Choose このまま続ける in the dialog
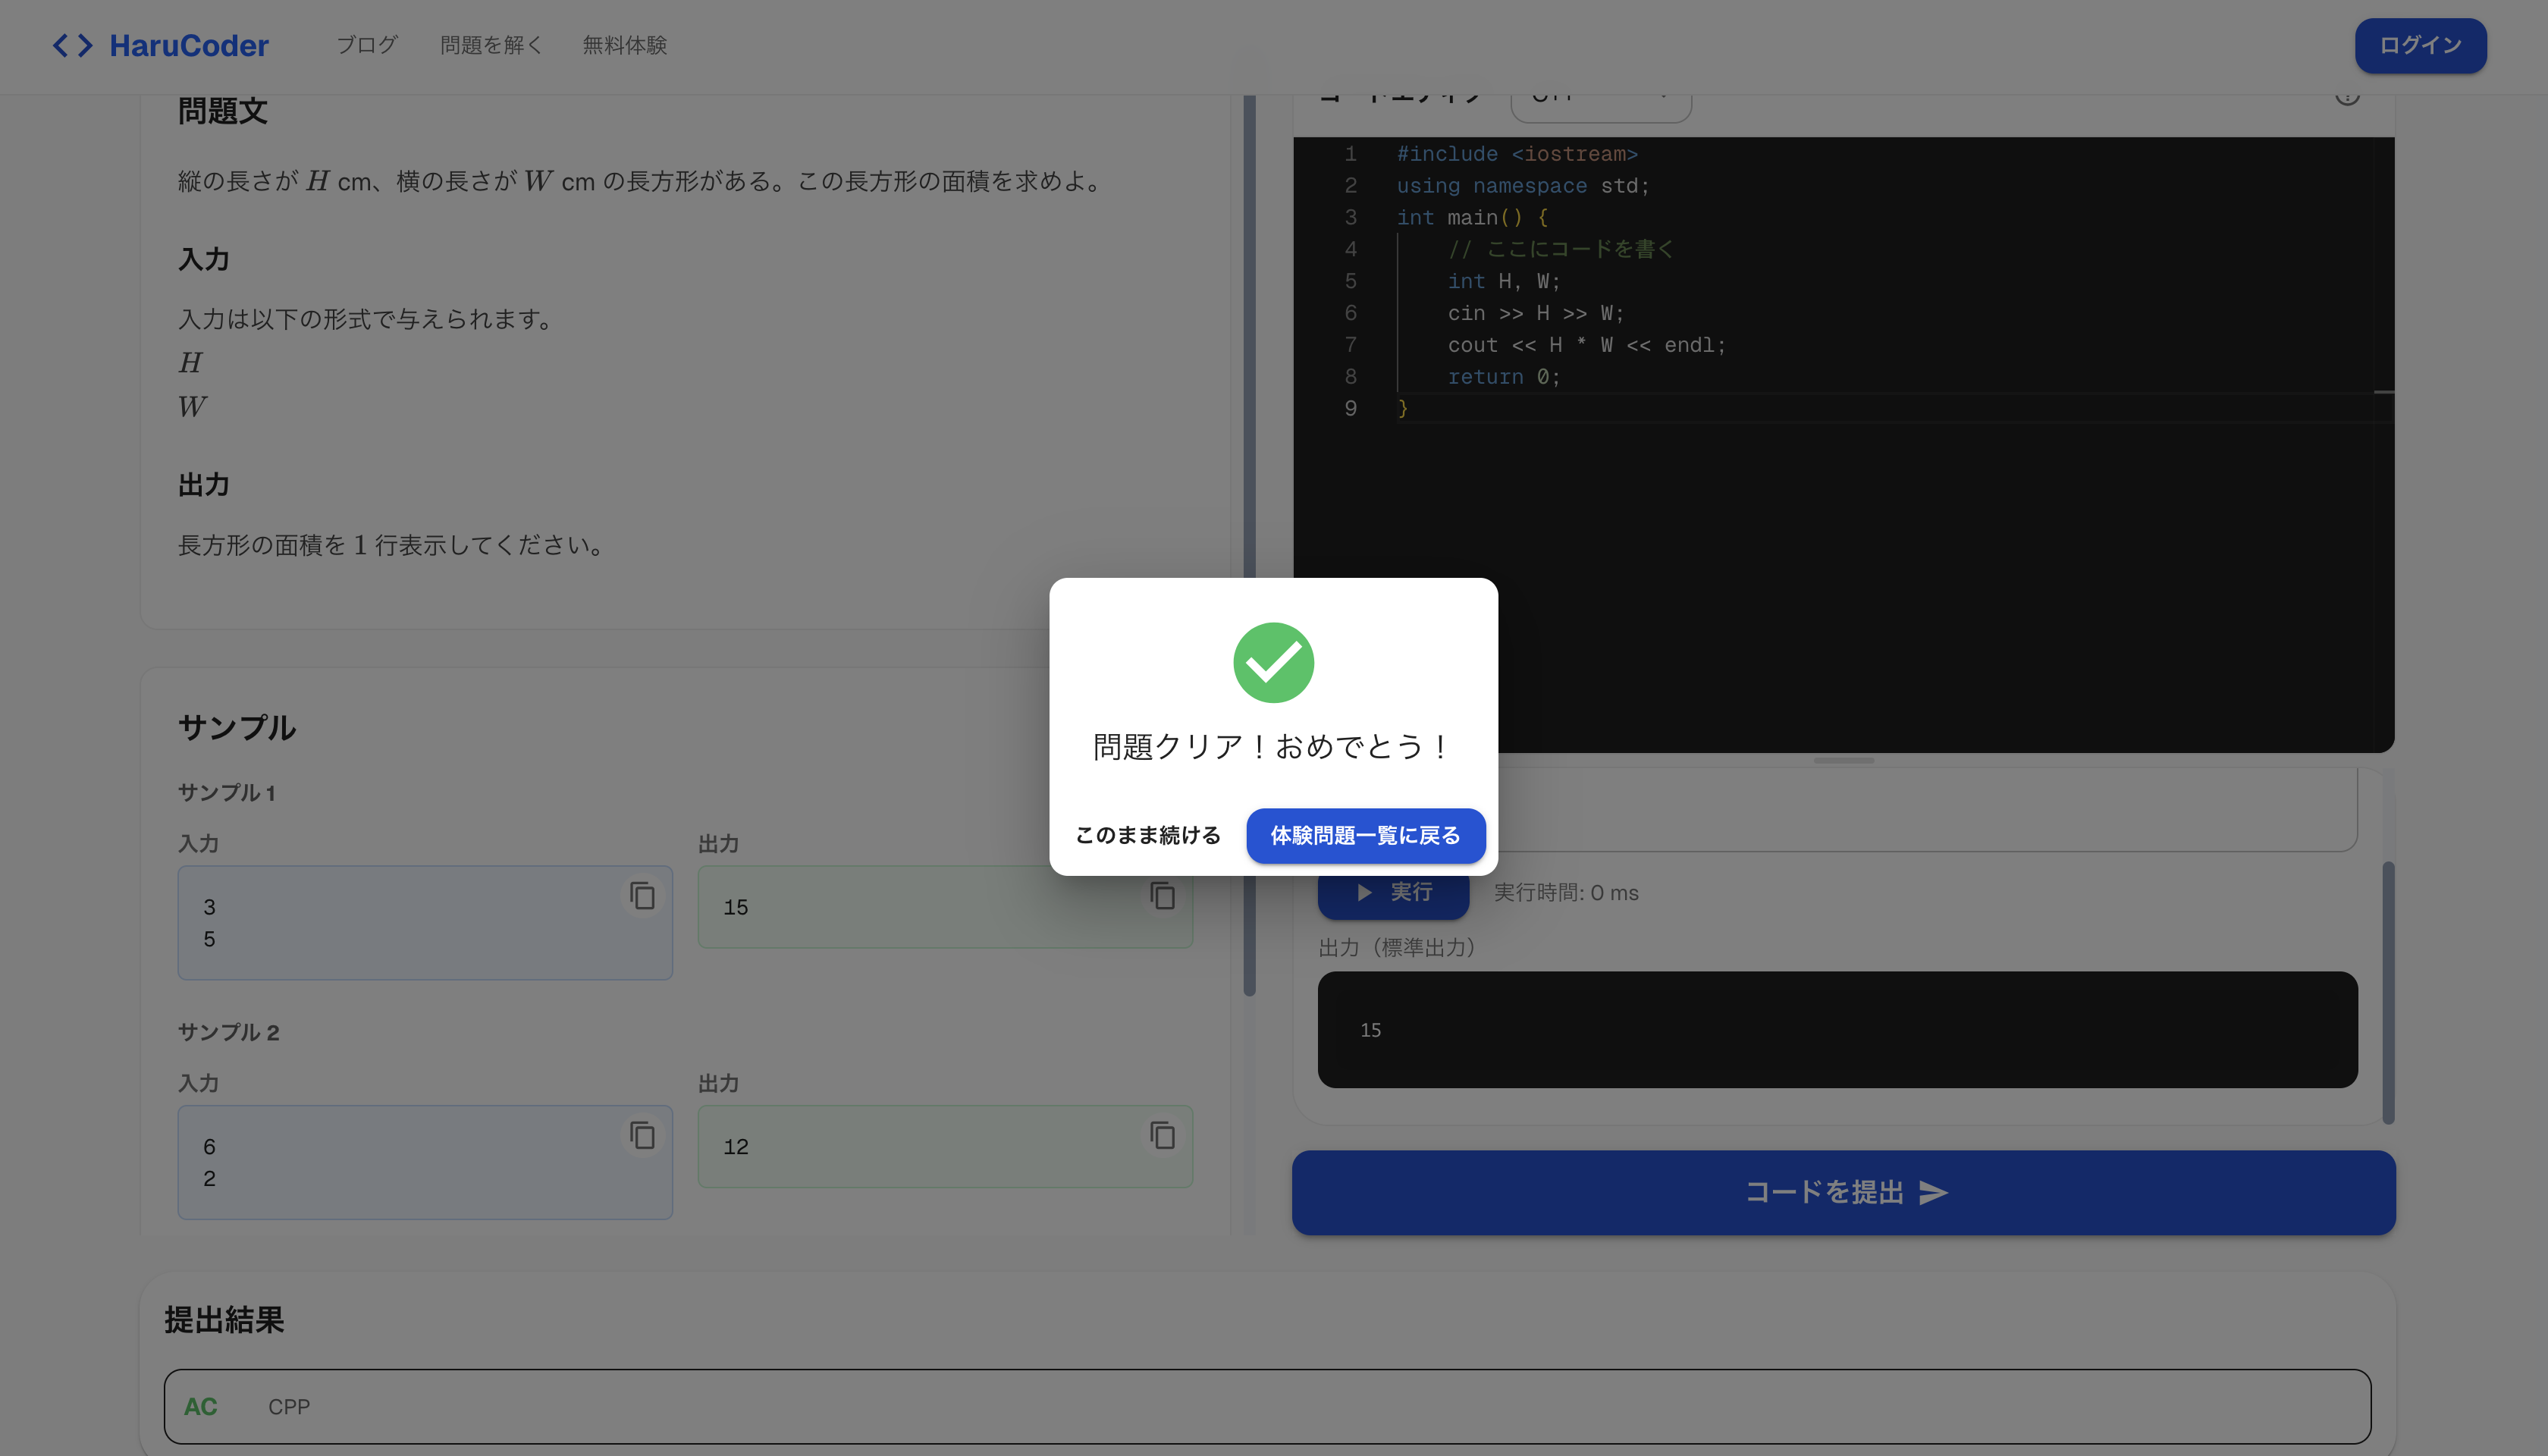This screenshot has height=1456, width=2548. point(1147,835)
